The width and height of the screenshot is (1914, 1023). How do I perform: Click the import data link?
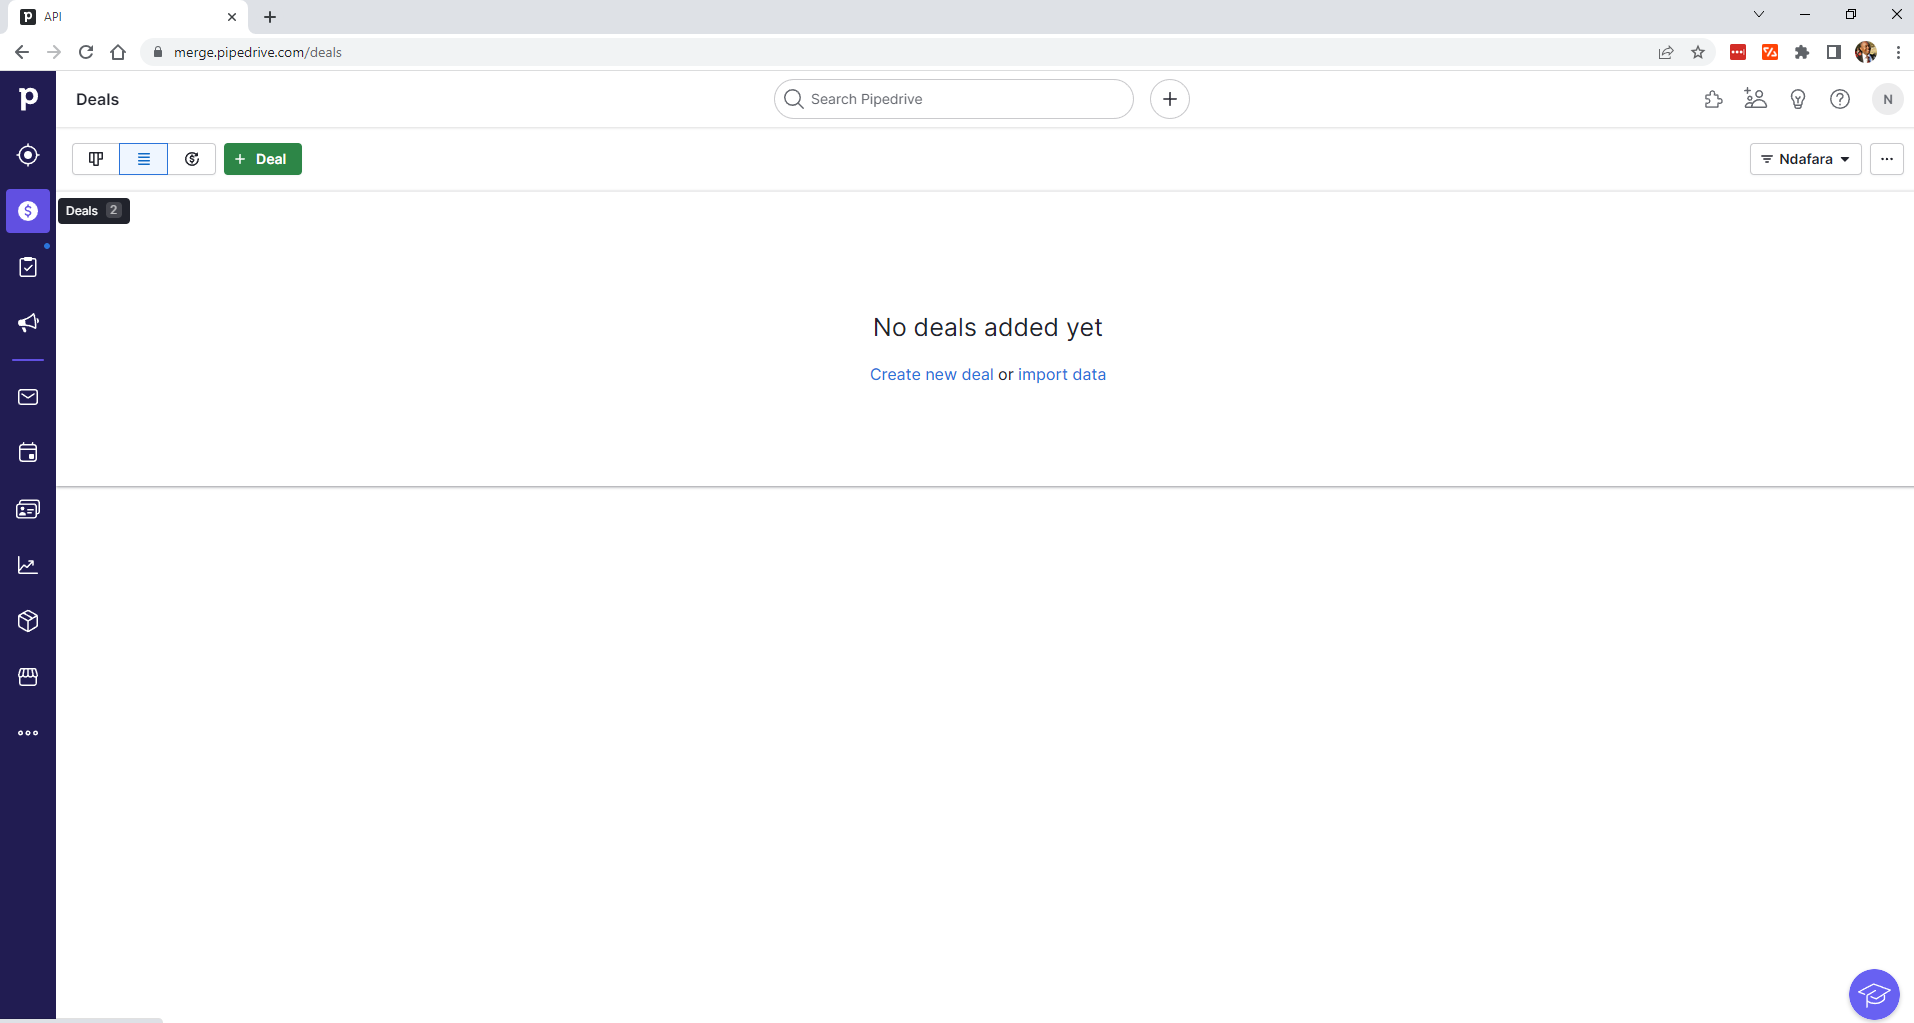click(1061, 374)
